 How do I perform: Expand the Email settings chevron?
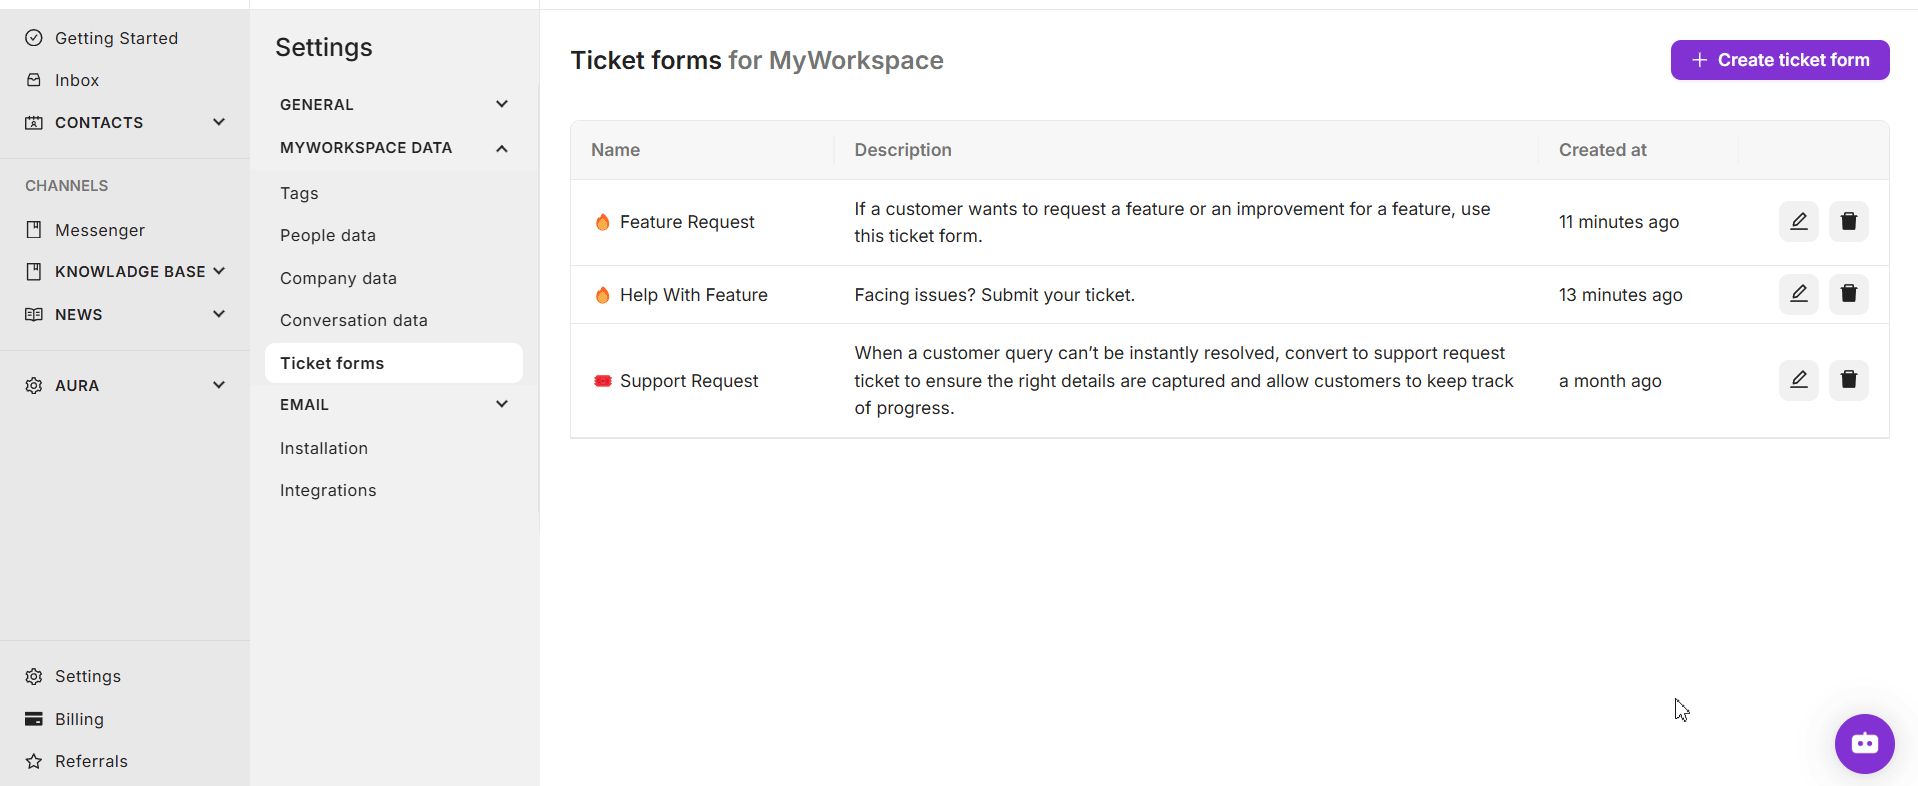(x=502, y=404)
